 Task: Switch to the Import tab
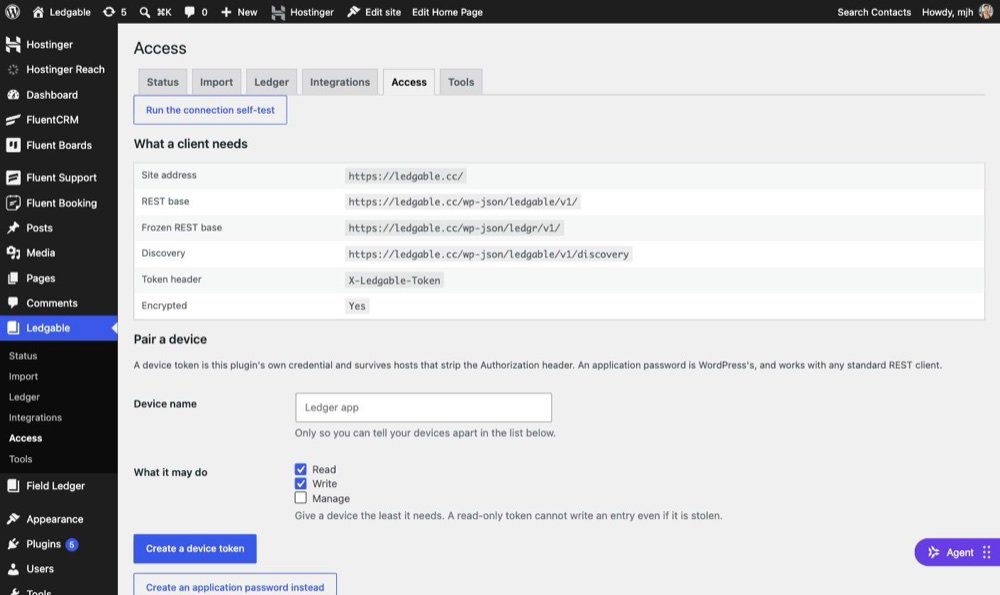(x=216, y=82)
